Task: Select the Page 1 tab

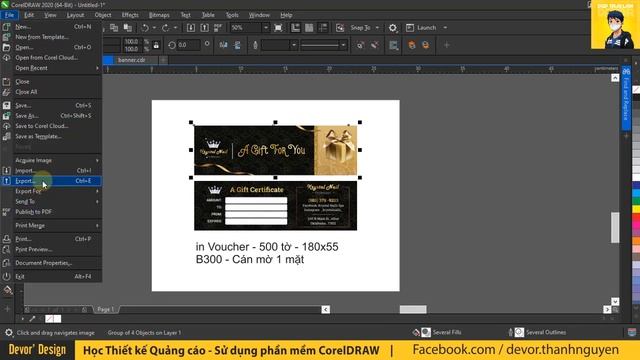Action: 106,309
